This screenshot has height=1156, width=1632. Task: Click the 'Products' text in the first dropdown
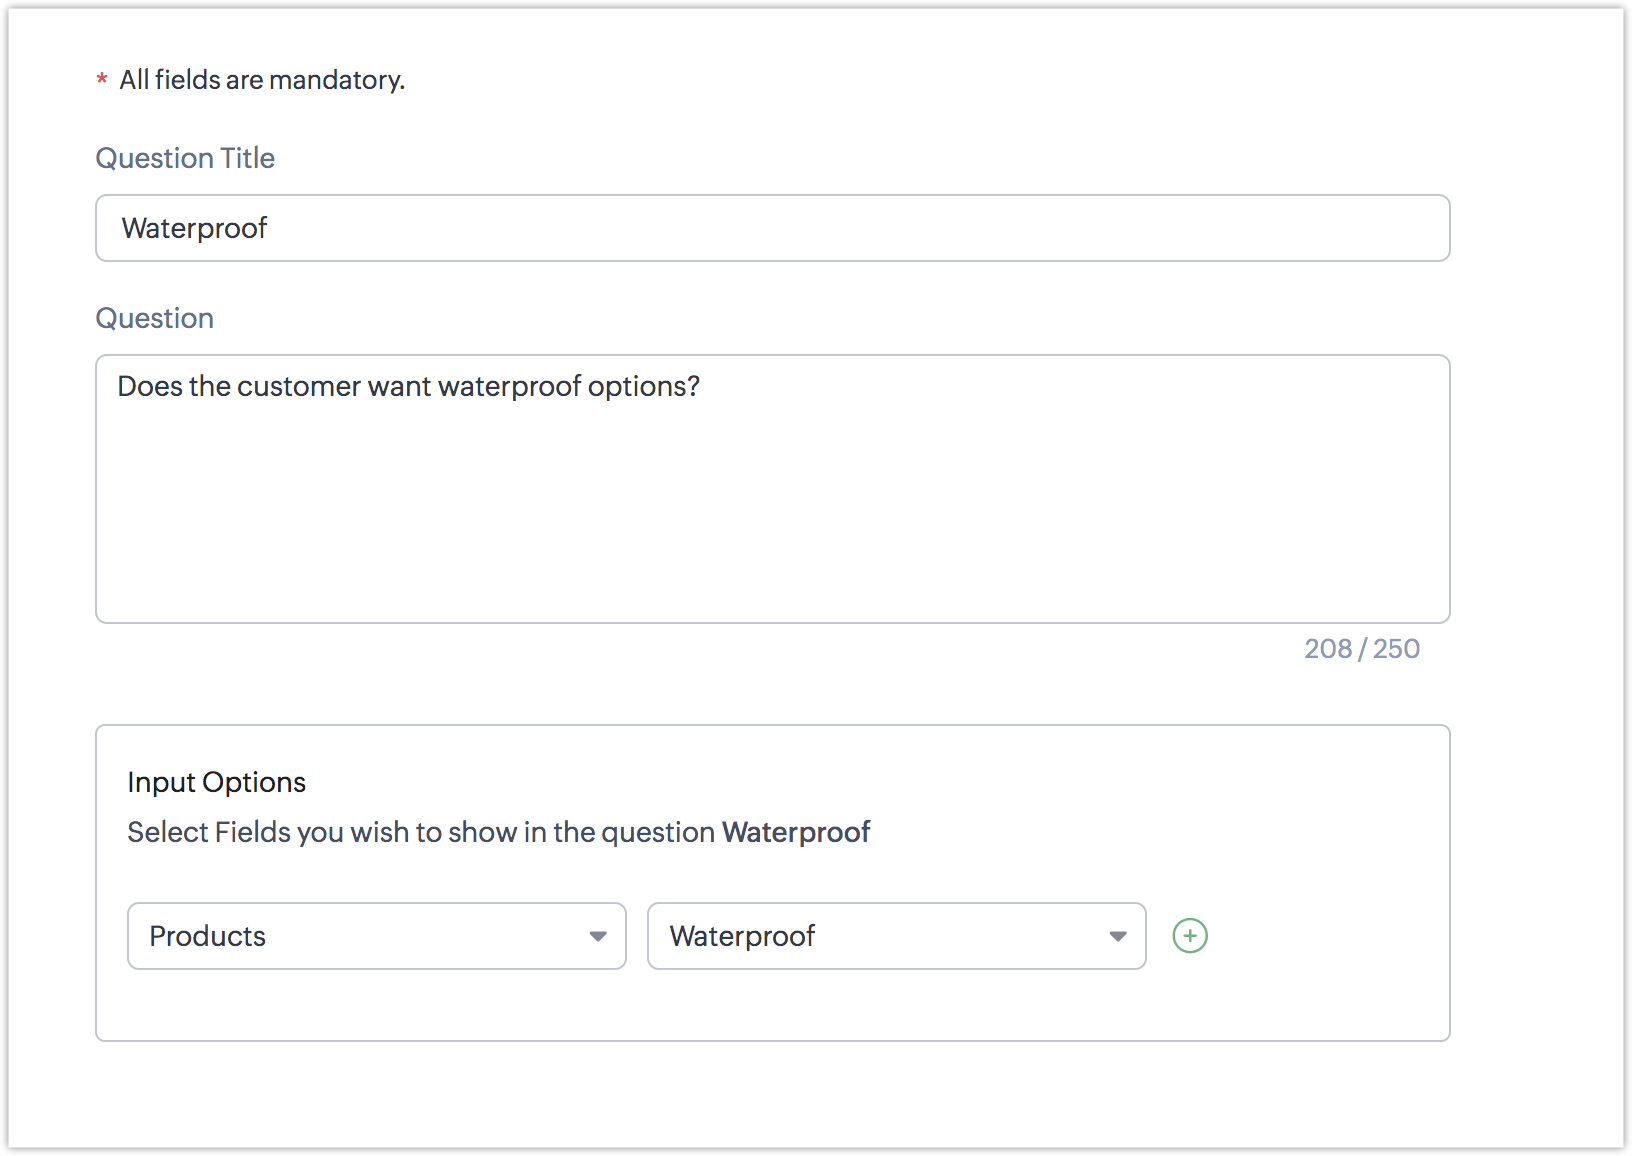tap(207, 936)
